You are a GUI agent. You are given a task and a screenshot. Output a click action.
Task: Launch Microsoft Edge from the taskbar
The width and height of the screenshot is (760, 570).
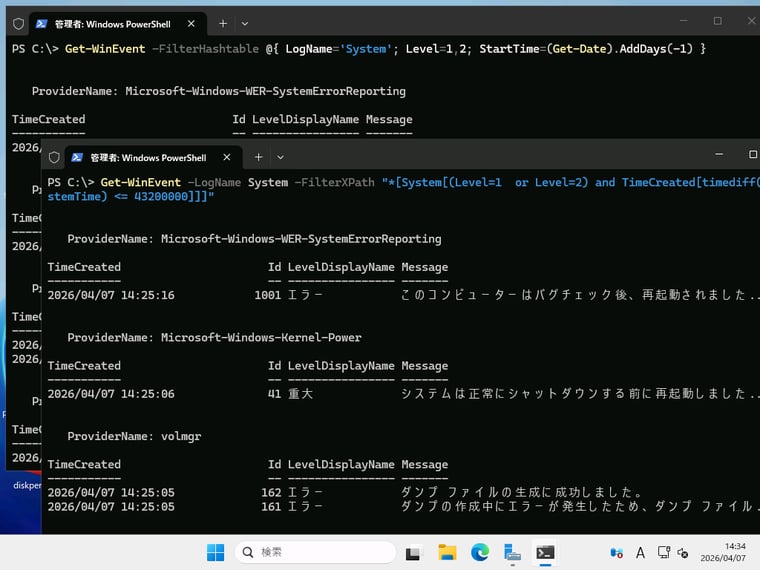click(x=480, y=552)
